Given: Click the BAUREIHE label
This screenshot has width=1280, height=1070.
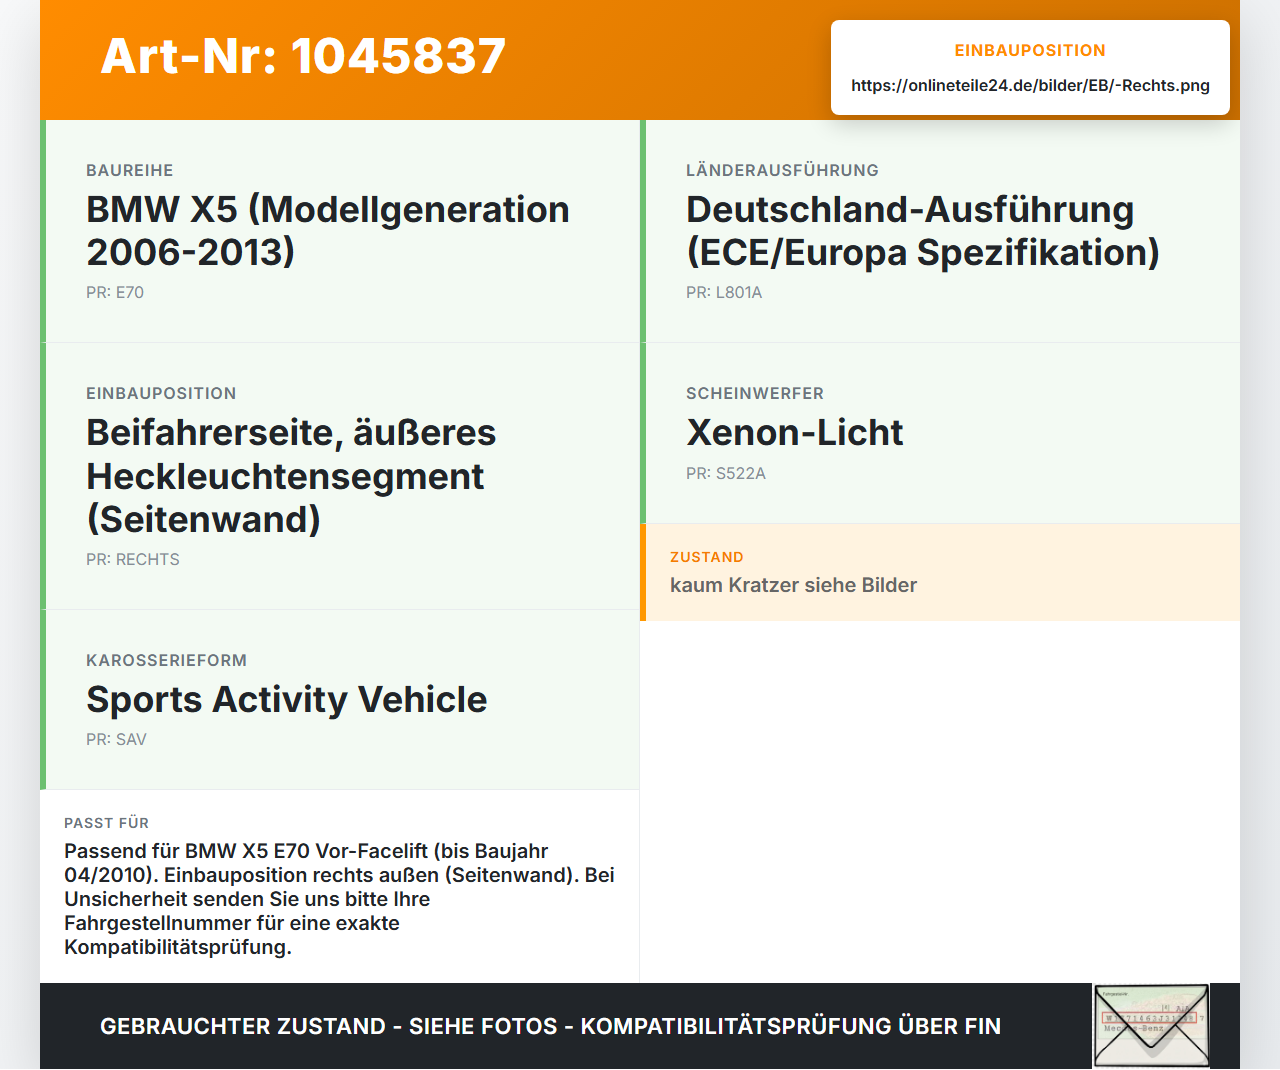Looking at the screenshot, I should pyautogui.click(x=130, y=171).
